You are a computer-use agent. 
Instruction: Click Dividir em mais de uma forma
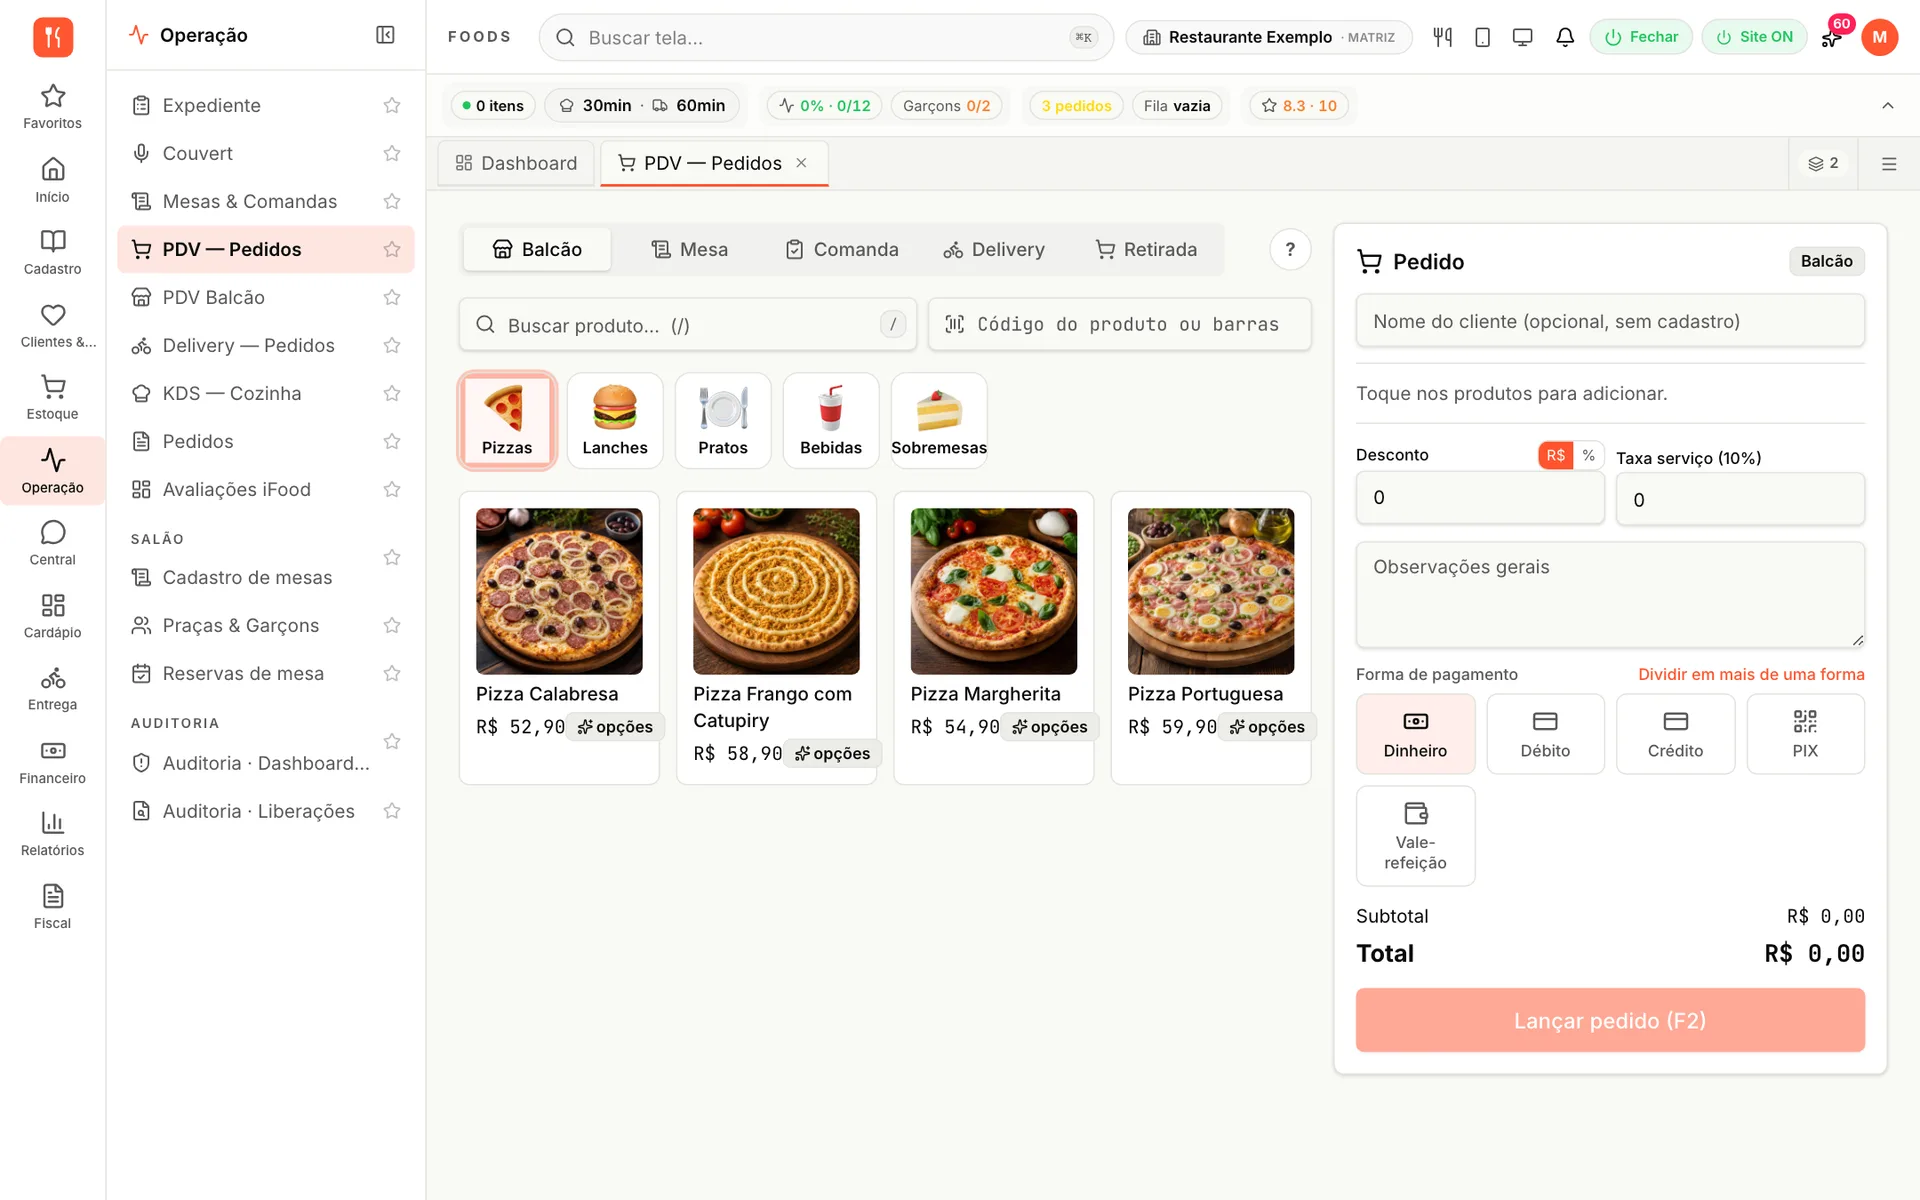coord(1751,674)
